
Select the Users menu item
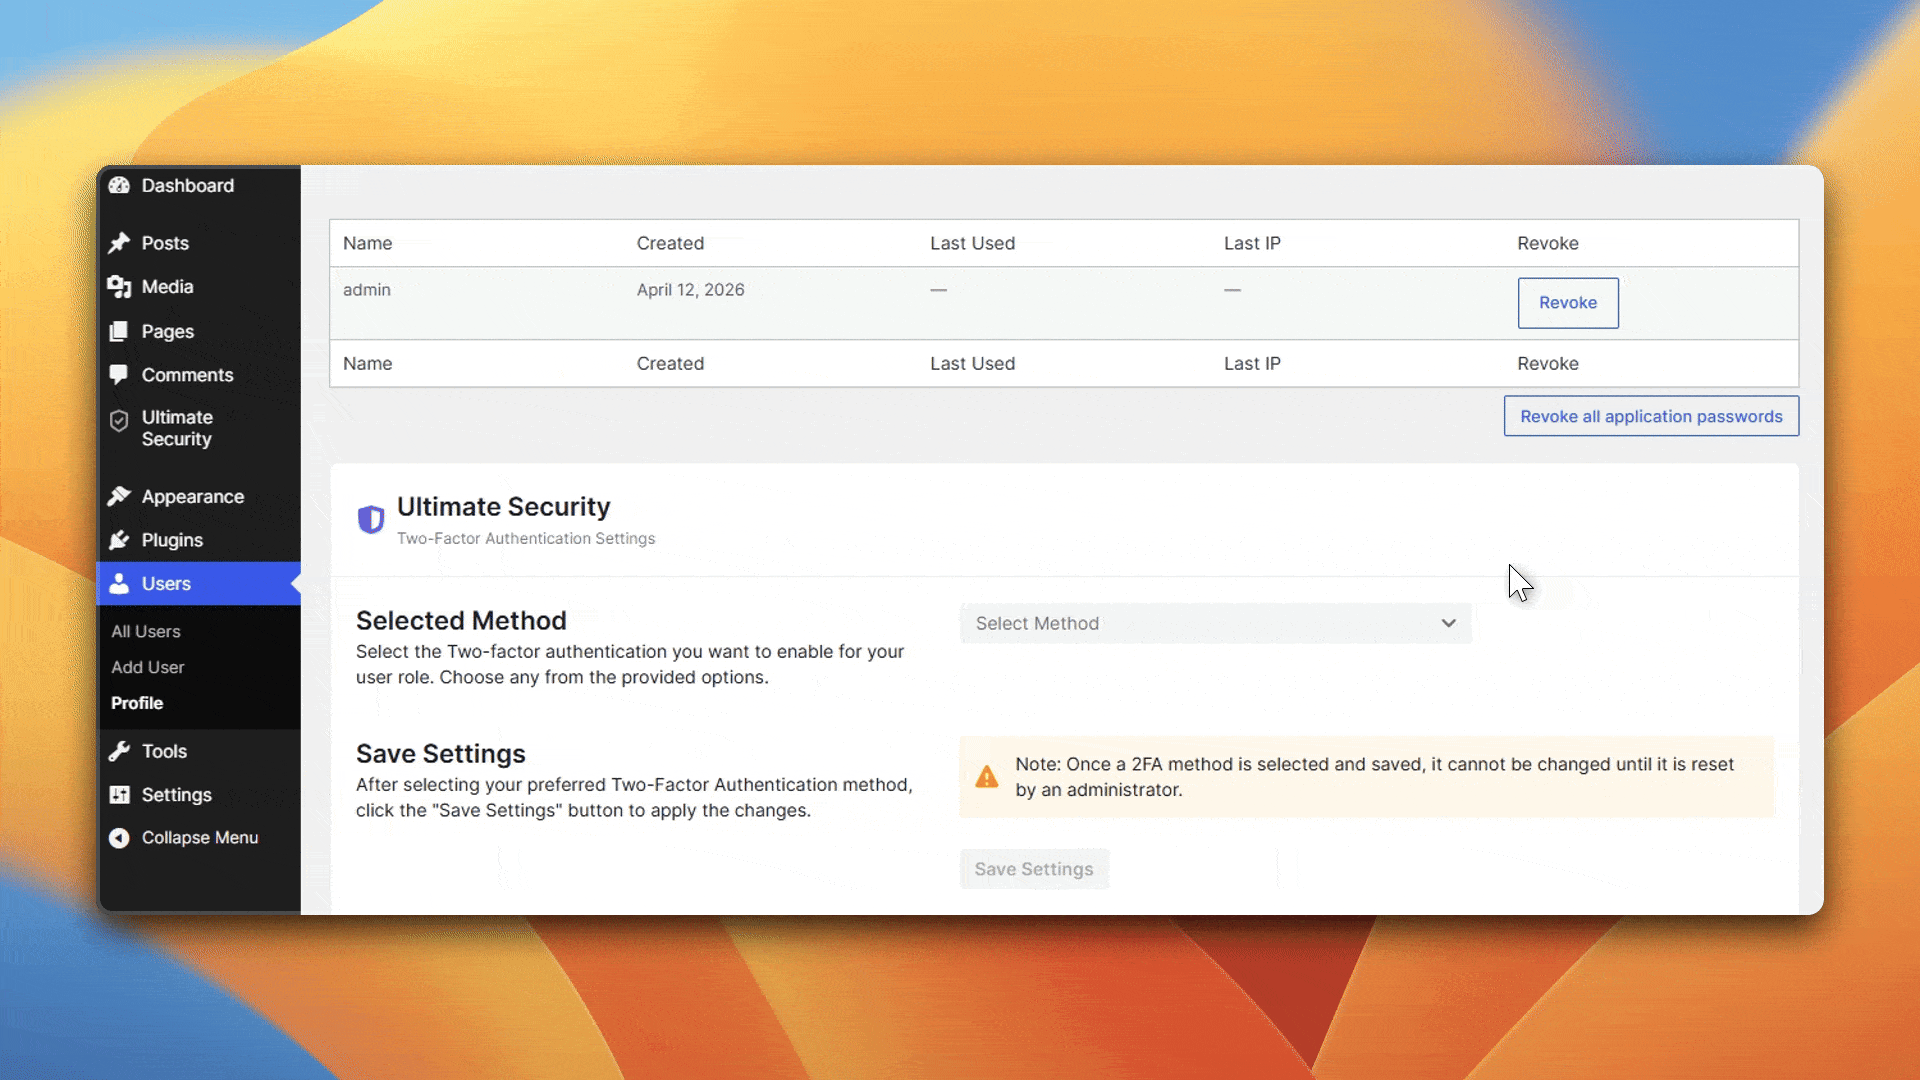(198, 583)
